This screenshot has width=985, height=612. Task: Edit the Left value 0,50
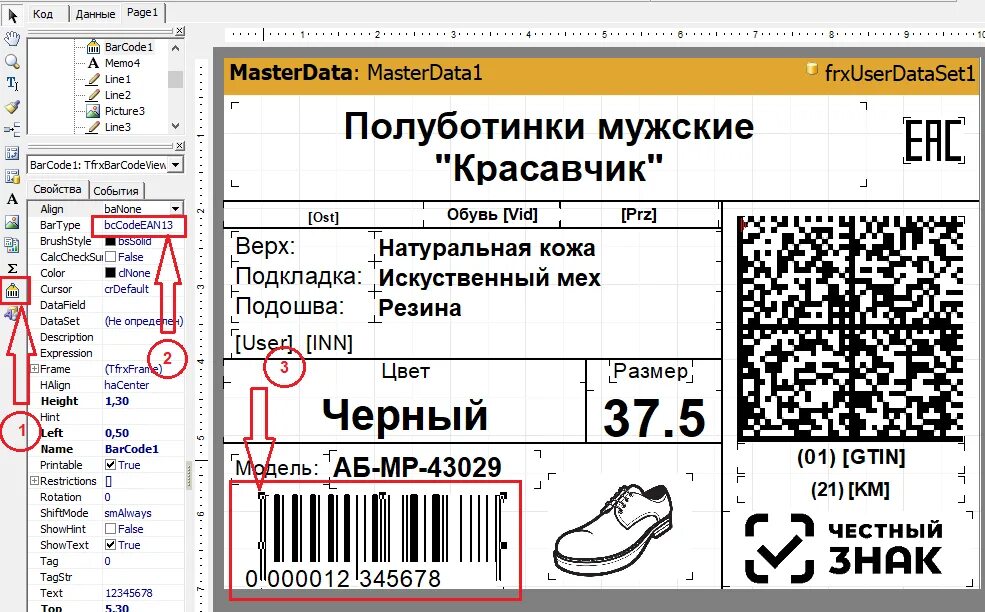coord(143,433)
